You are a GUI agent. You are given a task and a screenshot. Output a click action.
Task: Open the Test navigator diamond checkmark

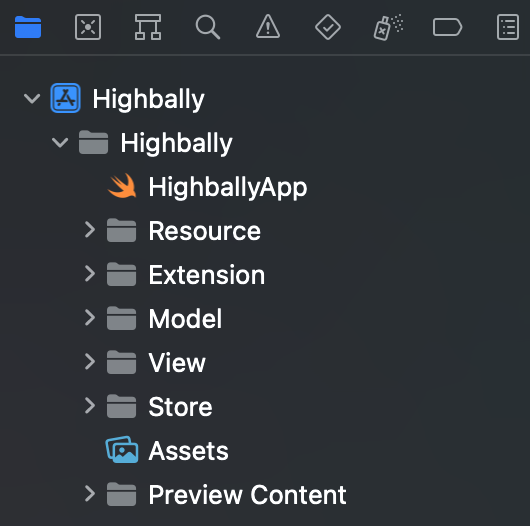click(x=328, y=27)
